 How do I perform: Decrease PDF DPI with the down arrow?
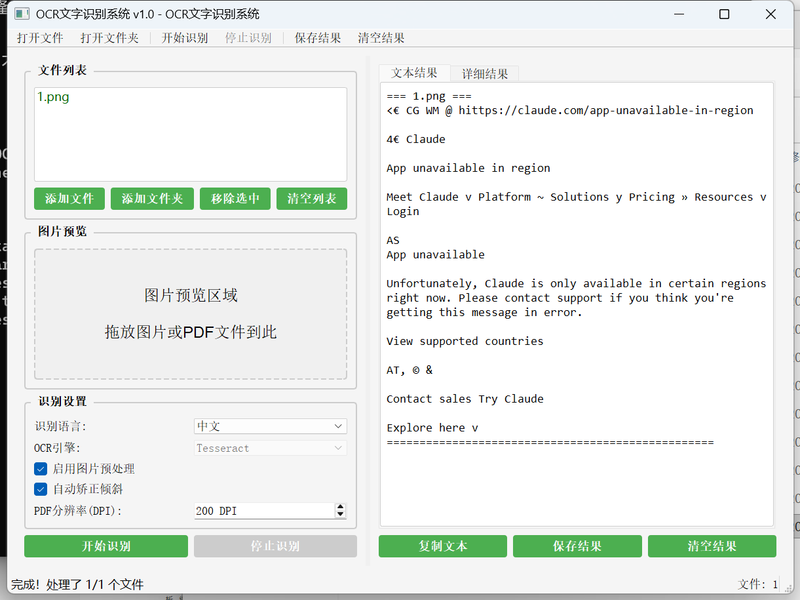click(340, 515)
